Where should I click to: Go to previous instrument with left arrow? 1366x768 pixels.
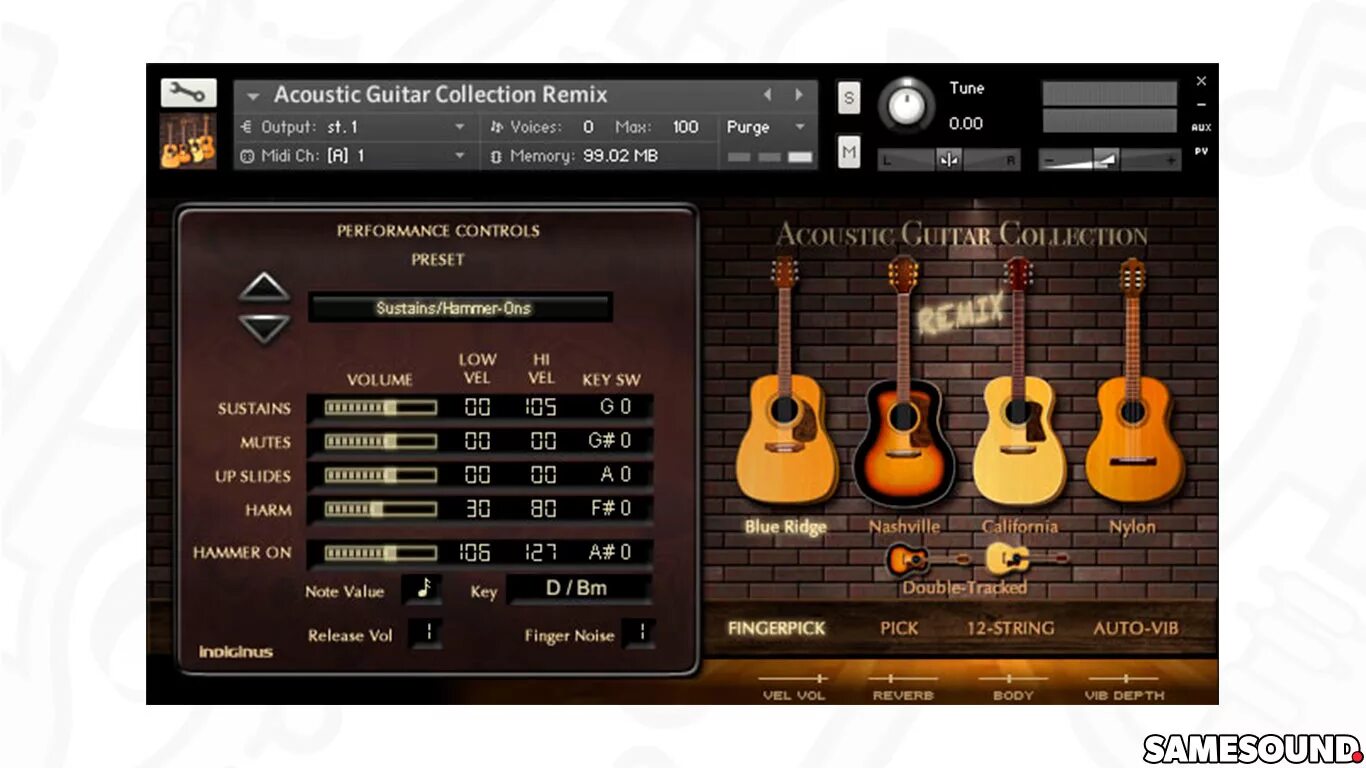click(x=768, y=94)
